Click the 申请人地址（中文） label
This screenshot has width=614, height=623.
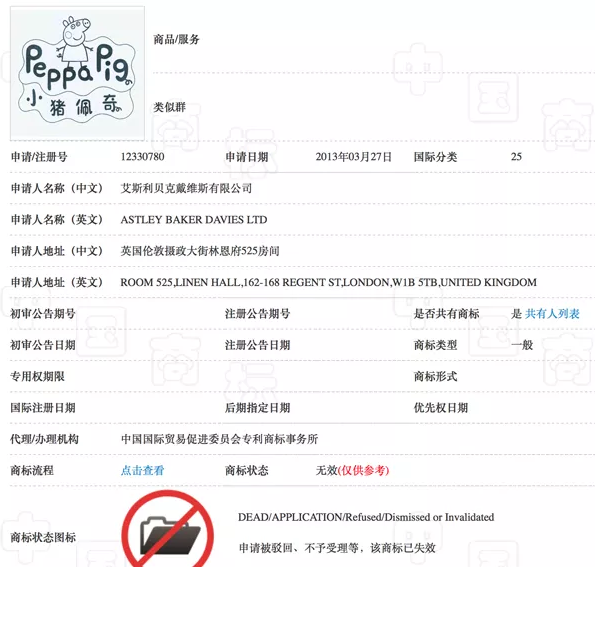(57, 251)
